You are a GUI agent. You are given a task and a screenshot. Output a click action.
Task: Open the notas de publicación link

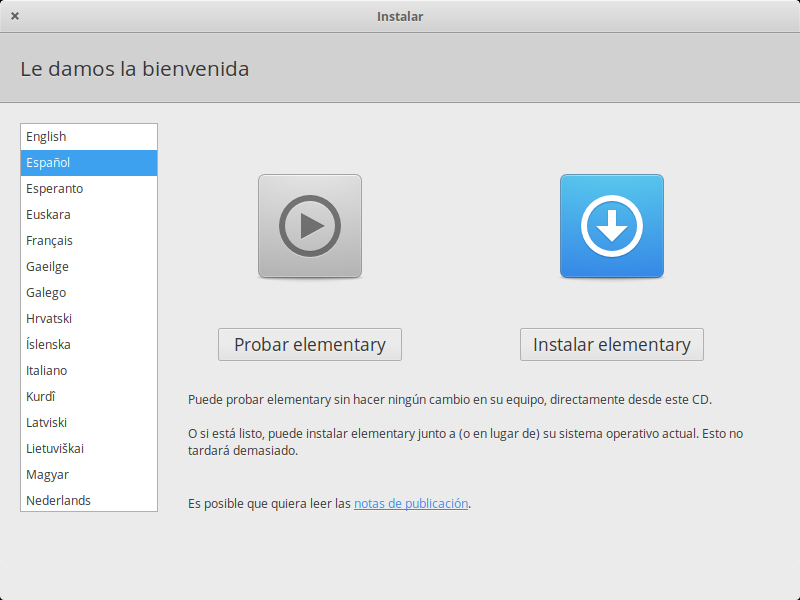pos(410,504)
